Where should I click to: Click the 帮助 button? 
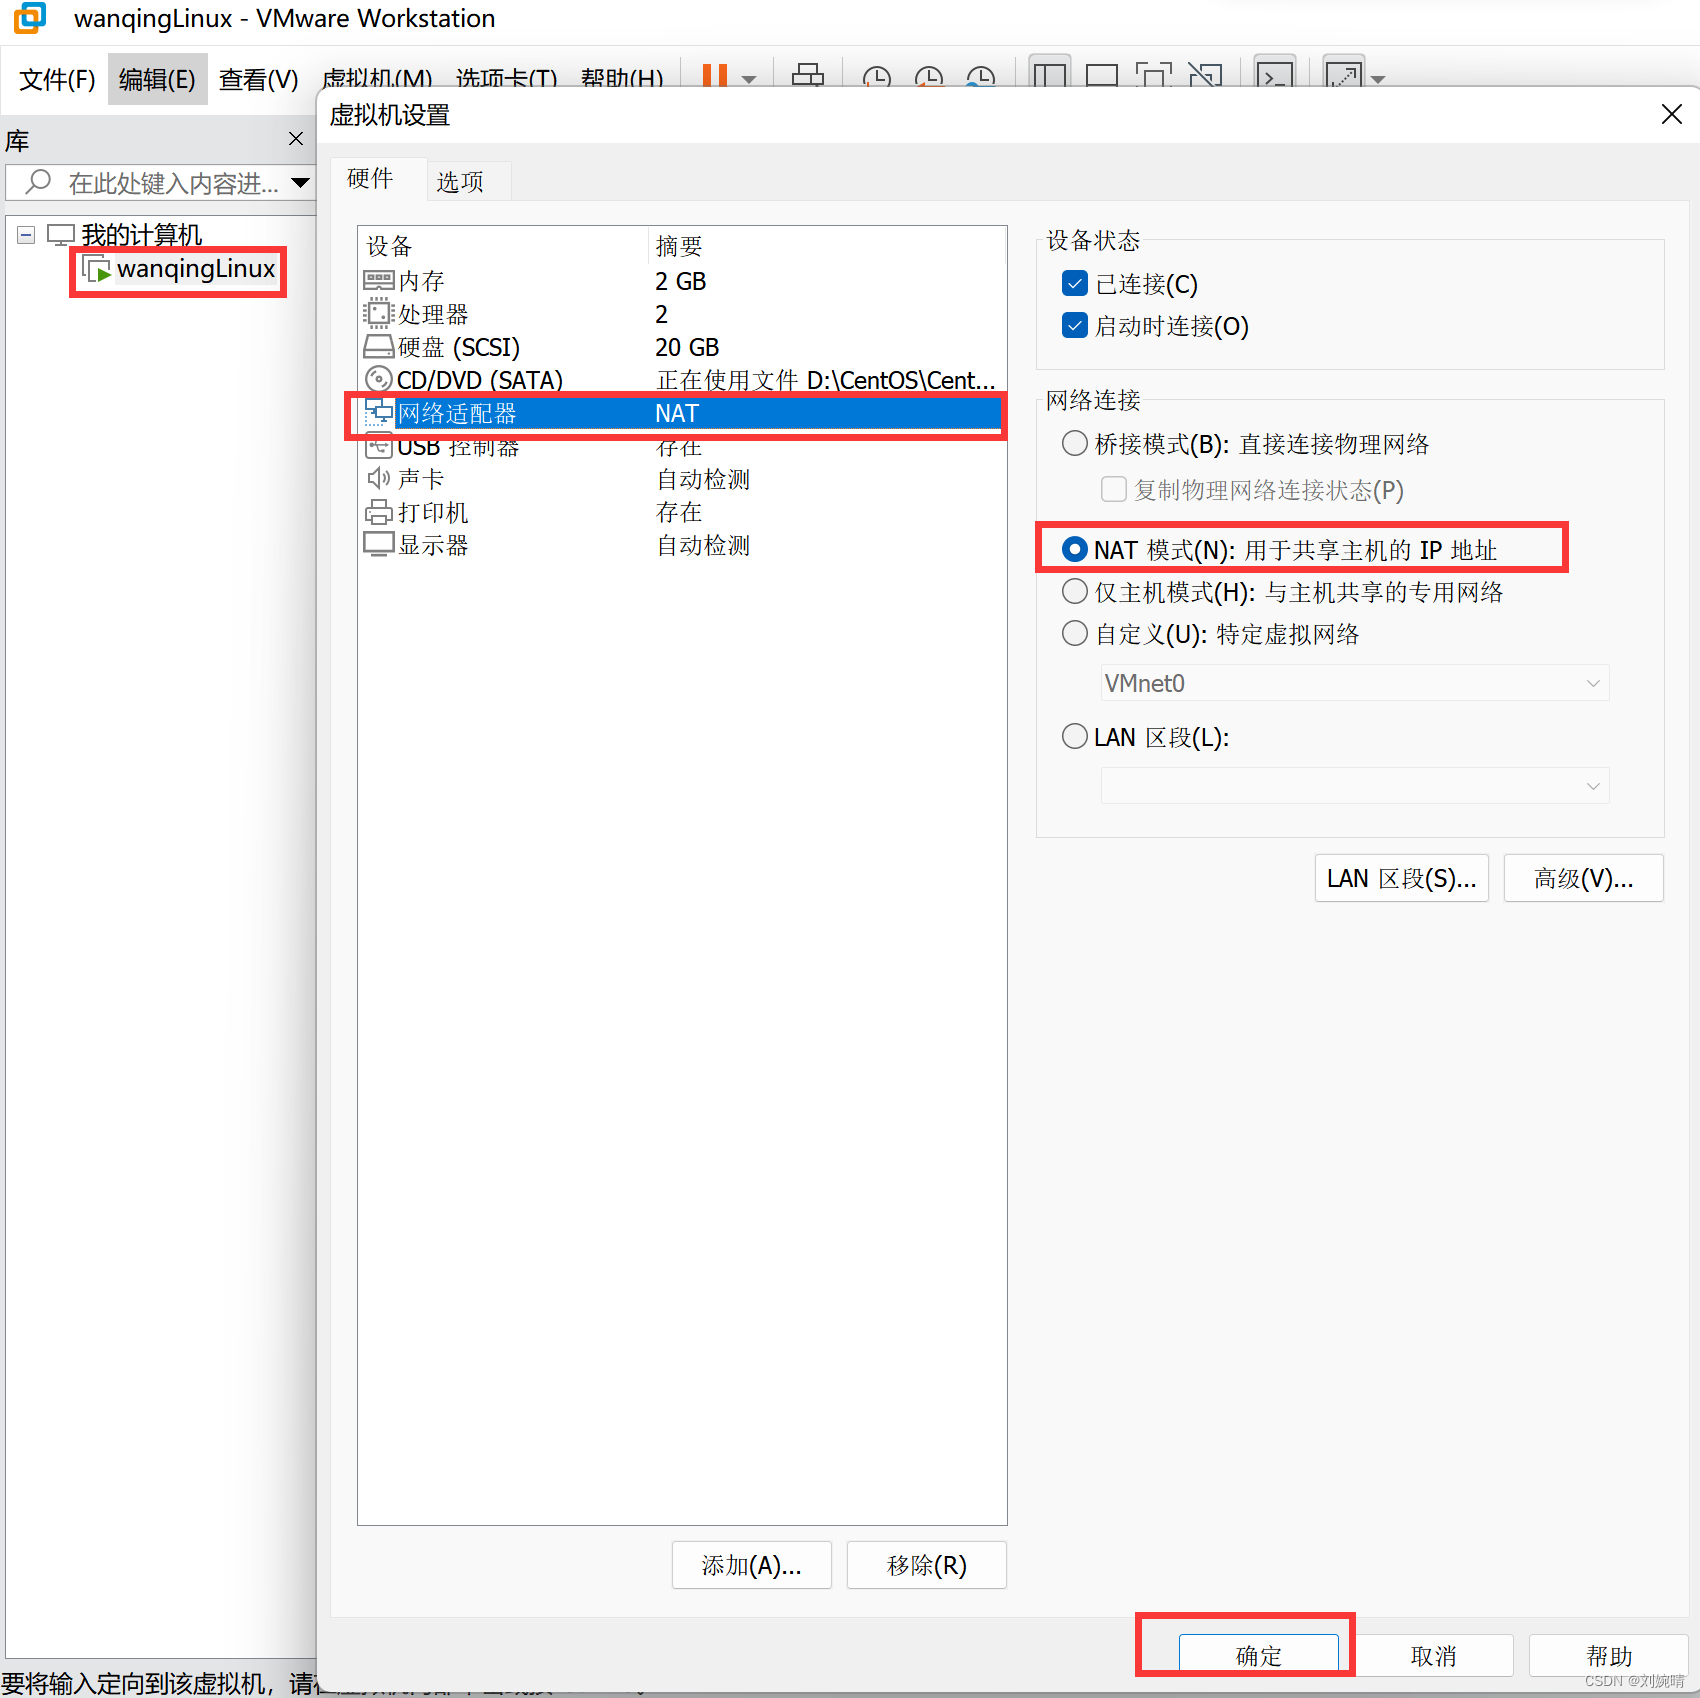coord(1608,1655)
